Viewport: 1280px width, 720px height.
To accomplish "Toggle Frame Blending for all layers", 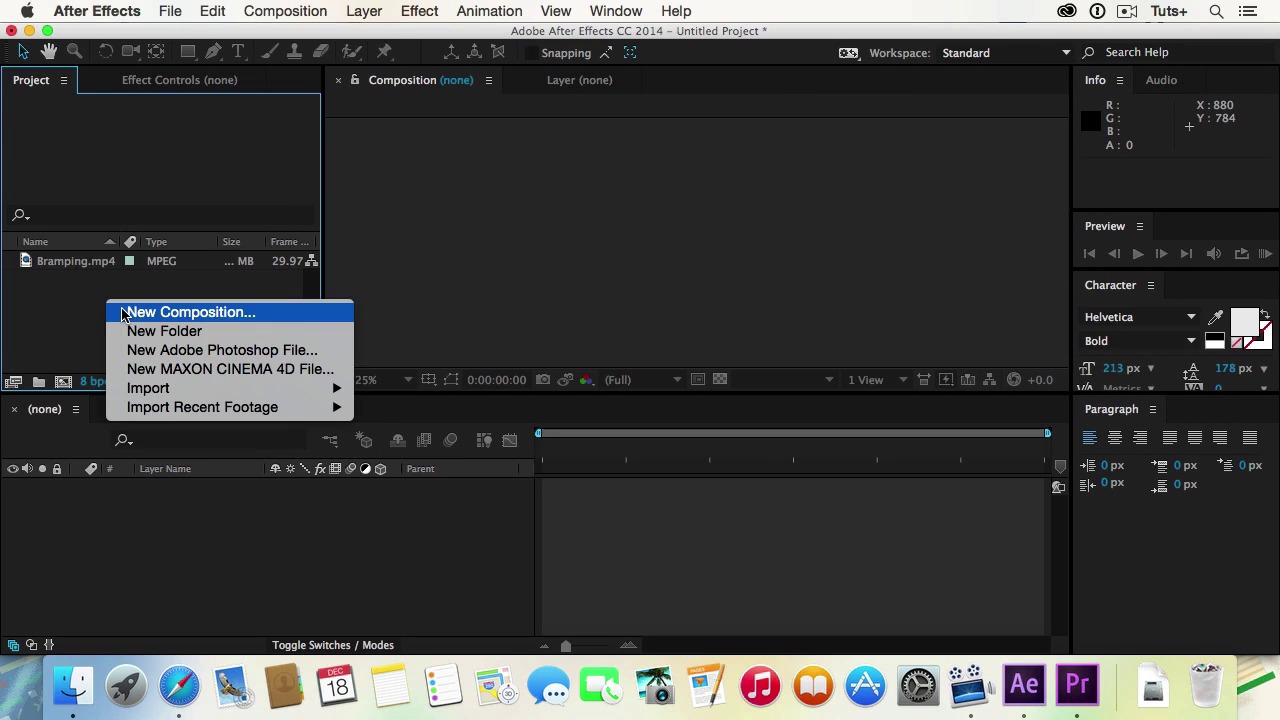I will (424, 440).
